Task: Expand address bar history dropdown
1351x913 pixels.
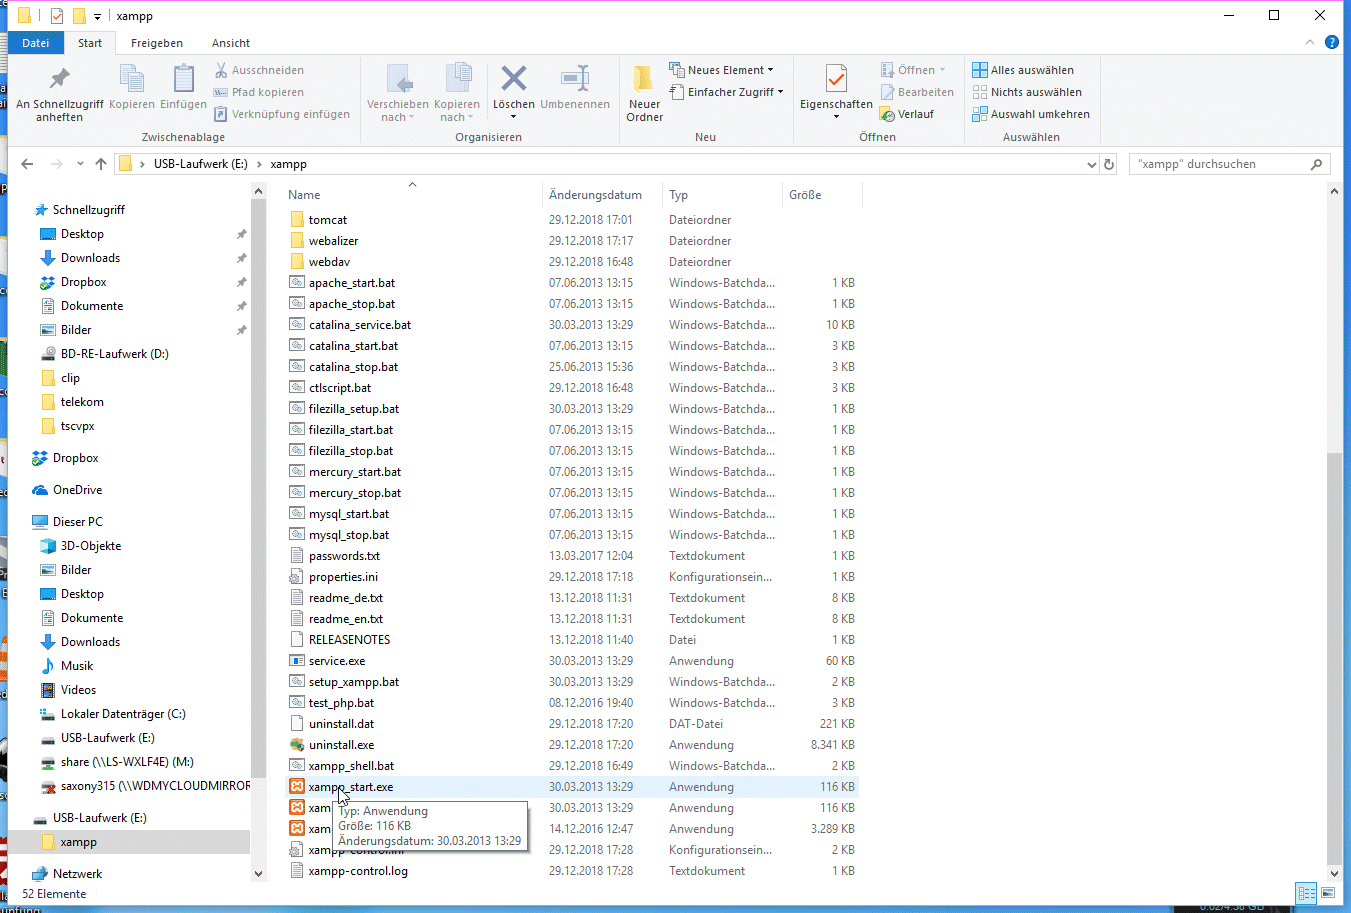Action: point(1091,164)
